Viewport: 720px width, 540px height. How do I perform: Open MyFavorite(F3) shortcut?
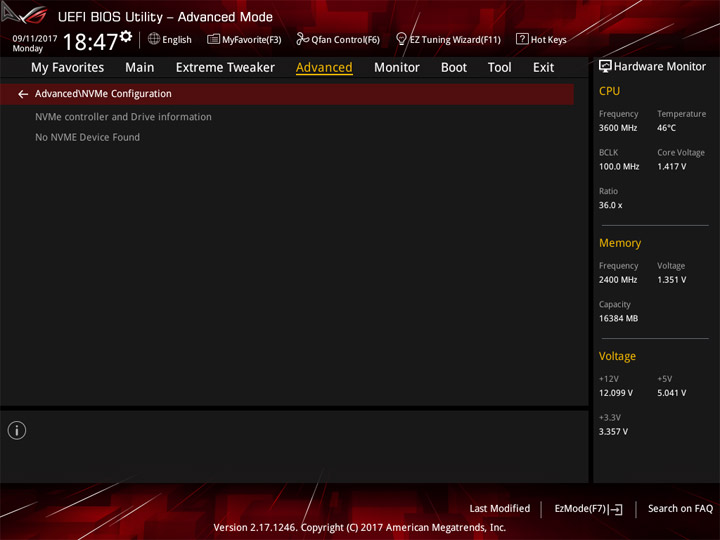[x=252, y=40]
